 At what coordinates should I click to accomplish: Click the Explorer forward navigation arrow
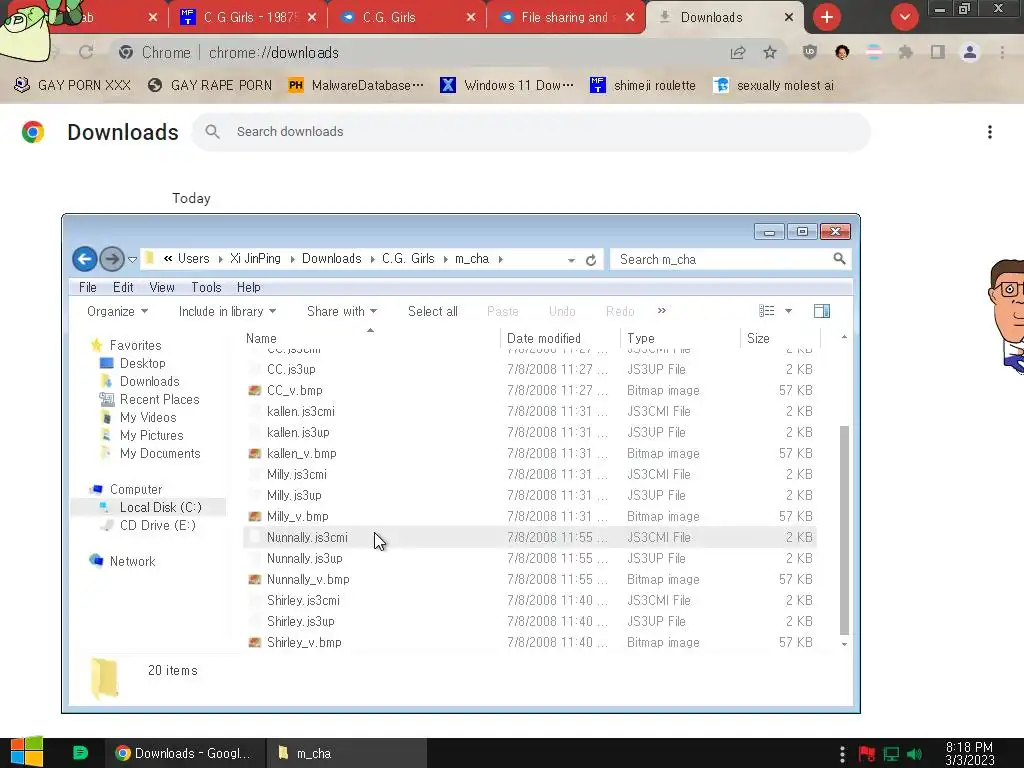click(x=112, y=259)
